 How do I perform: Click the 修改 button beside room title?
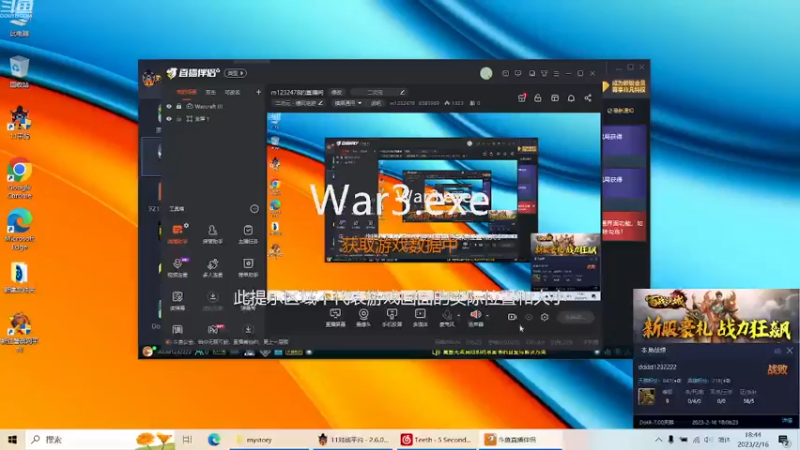337,92
